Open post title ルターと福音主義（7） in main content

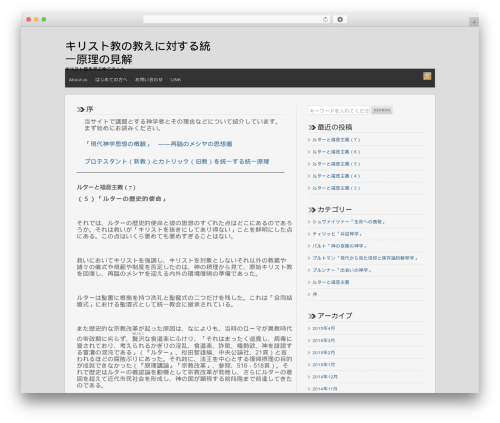(106, 187)
